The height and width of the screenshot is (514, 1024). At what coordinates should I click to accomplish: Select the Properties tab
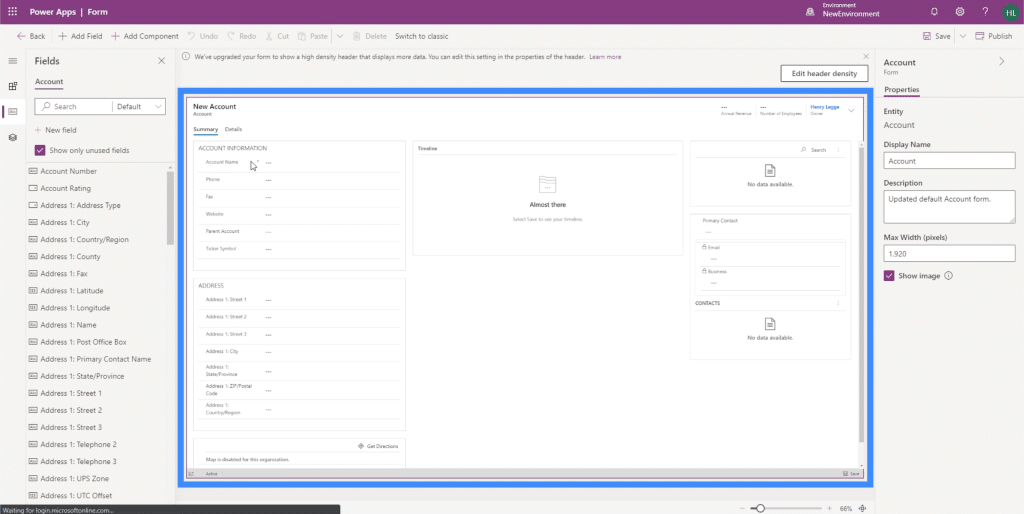[901, 89]
